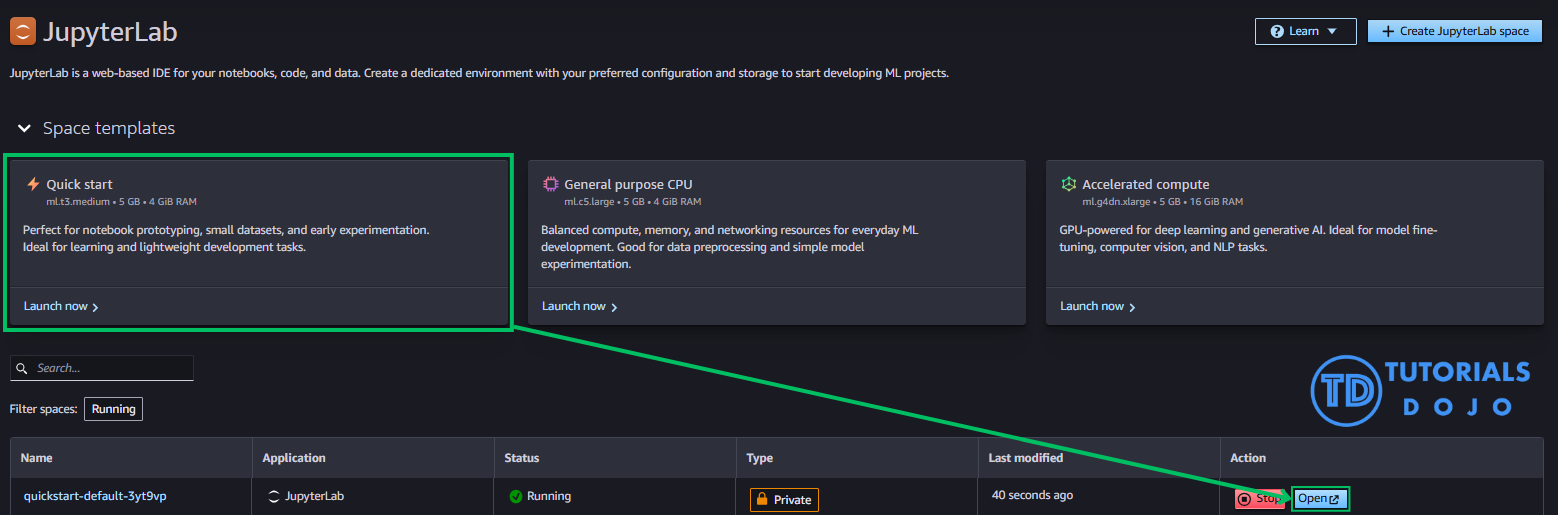Open the running JupyterLab space
This screenshot has height=515, width=1558.
pos(1320,498)
